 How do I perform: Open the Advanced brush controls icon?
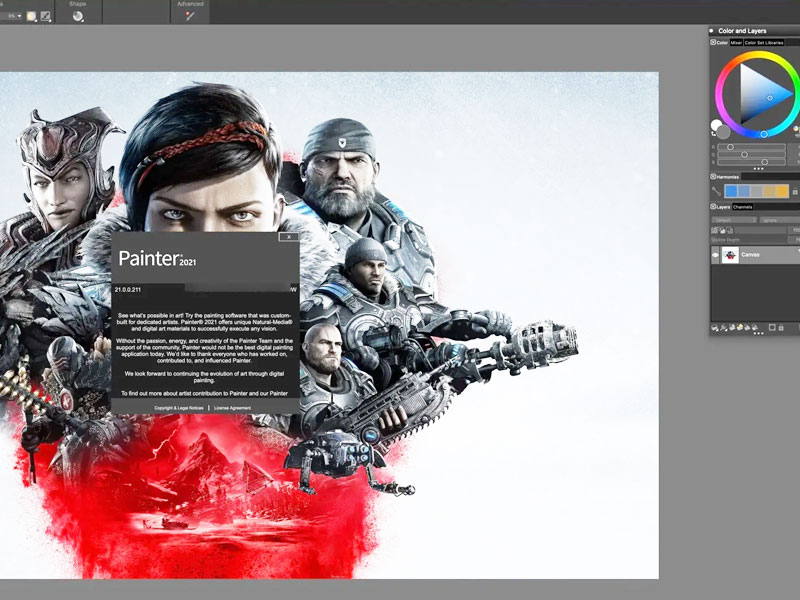point(190,16)
